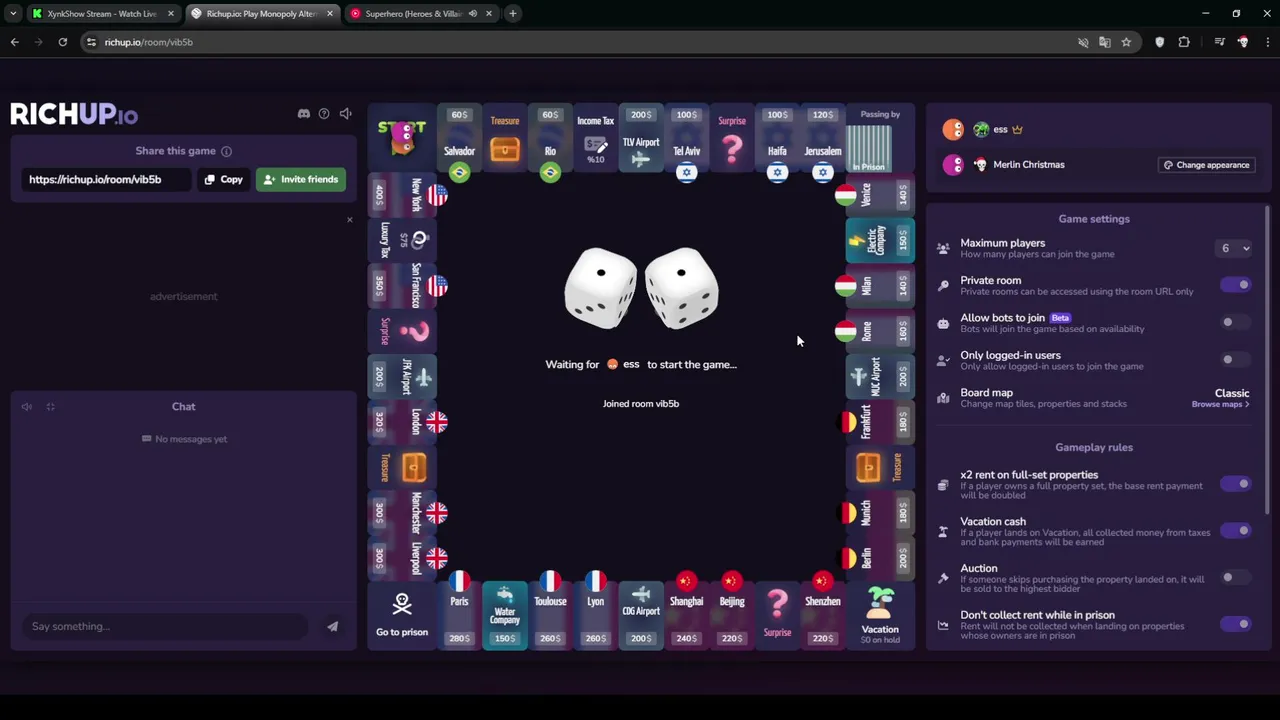Enable Only logged-in users switch
Viewport: 1280px width, 720px height.
(1236, 359)
